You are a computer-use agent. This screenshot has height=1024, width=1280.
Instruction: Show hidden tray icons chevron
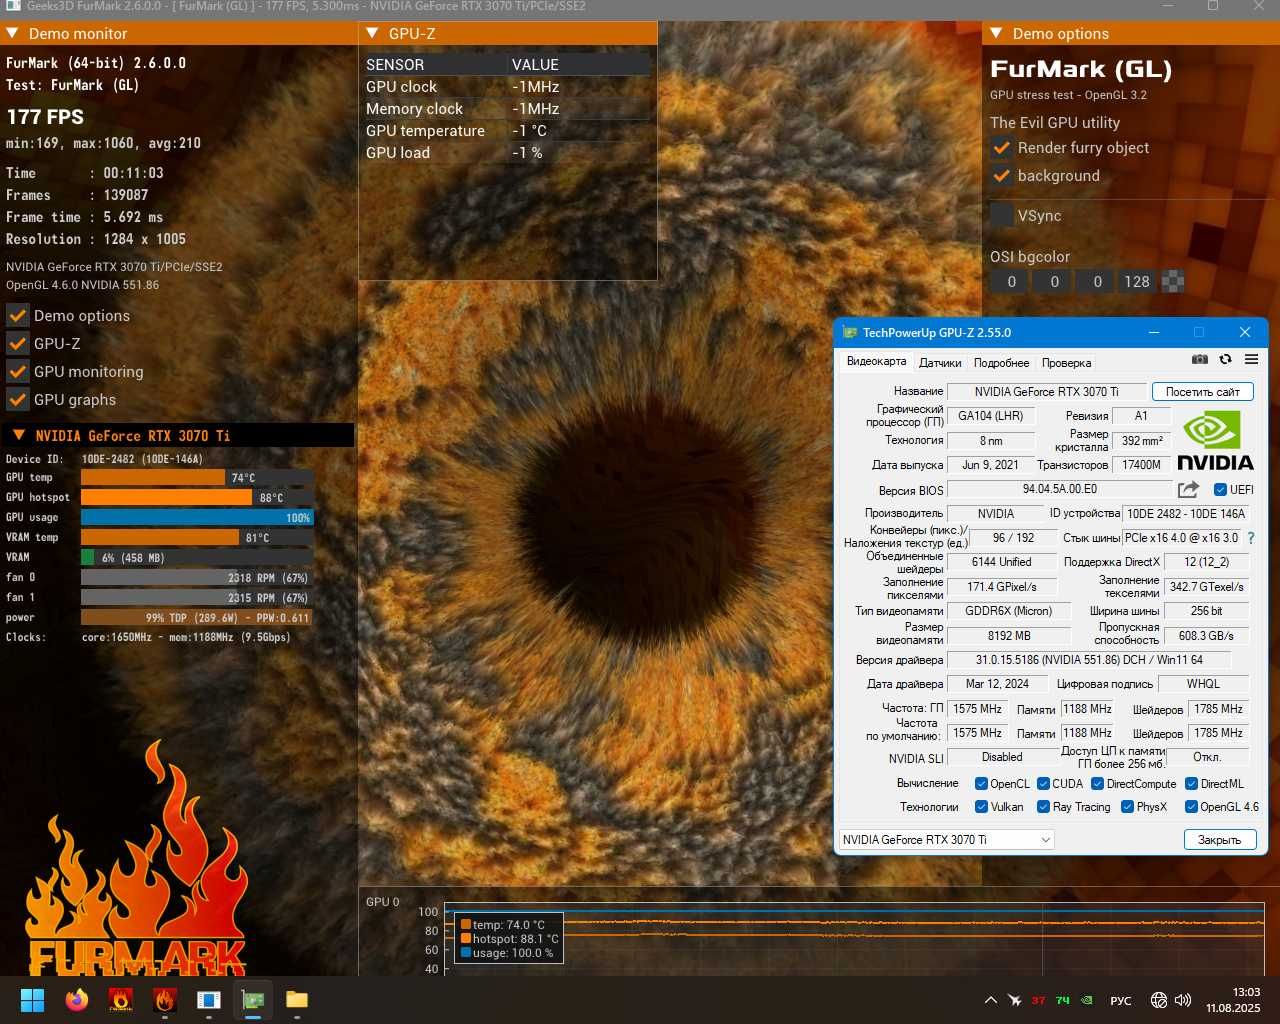click(991, 1000)
